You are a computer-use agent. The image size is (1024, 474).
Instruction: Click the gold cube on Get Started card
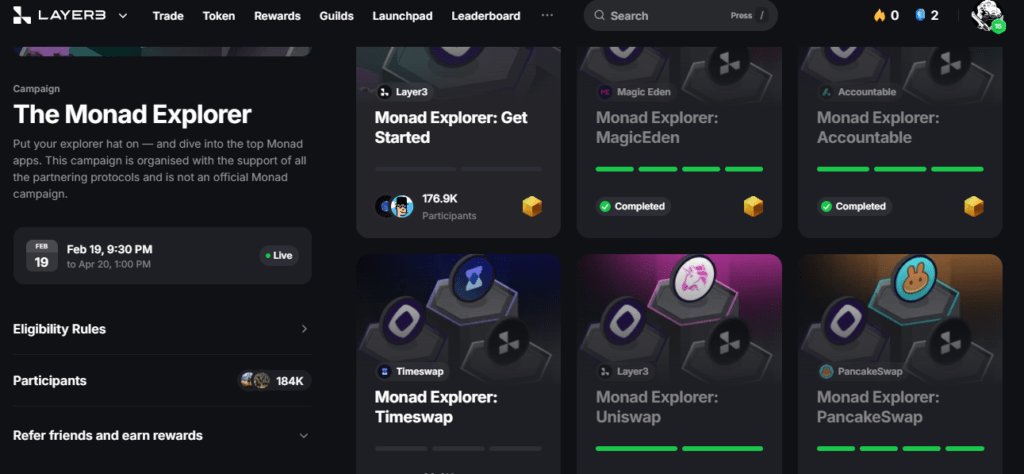tap(532, 206)
